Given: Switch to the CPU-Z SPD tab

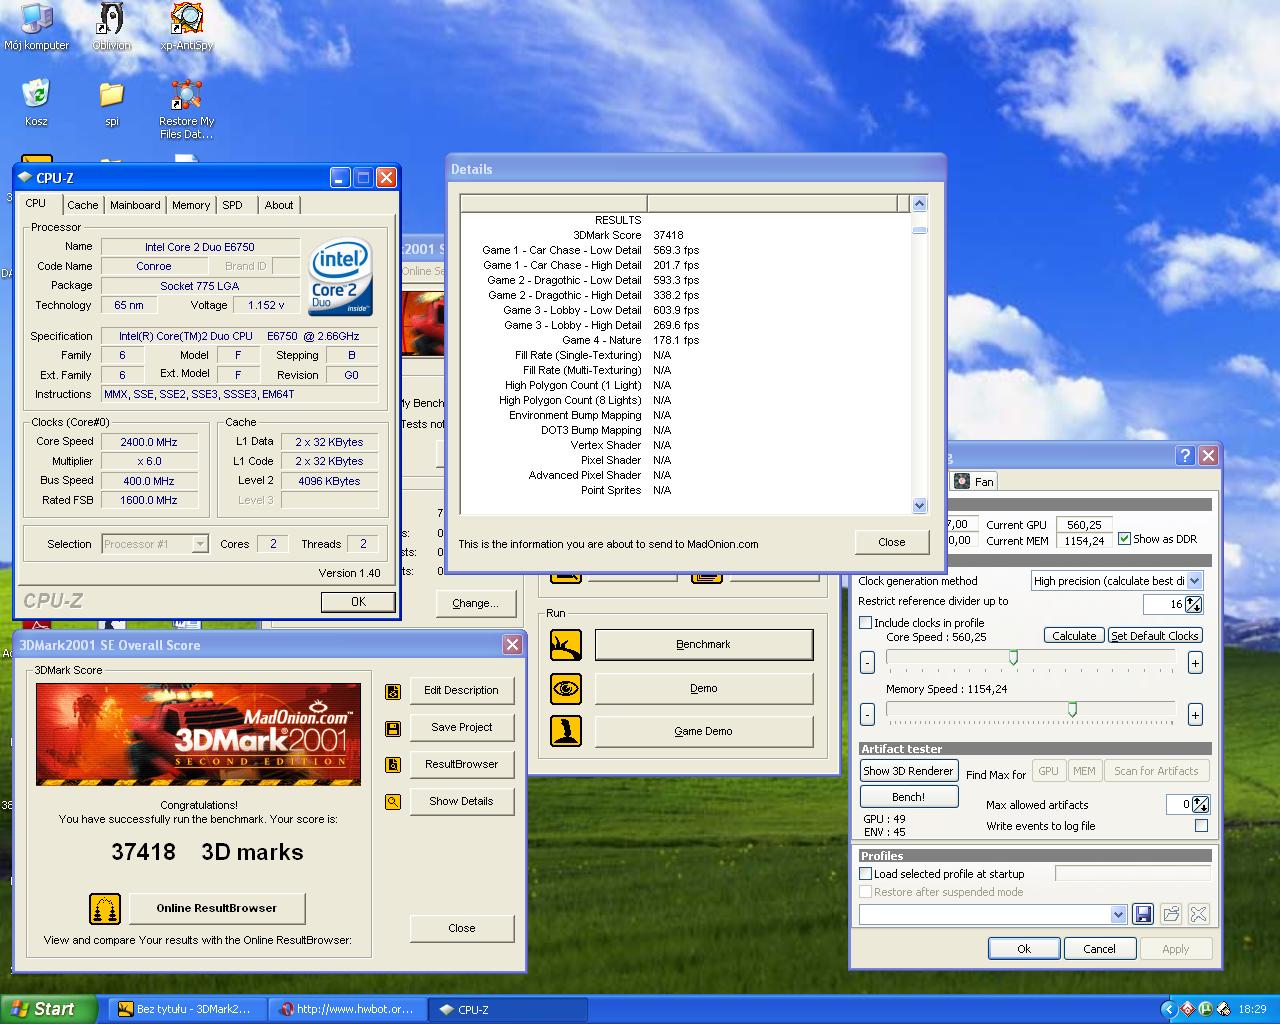Looking at the screenshot, I should coord(232,205).
